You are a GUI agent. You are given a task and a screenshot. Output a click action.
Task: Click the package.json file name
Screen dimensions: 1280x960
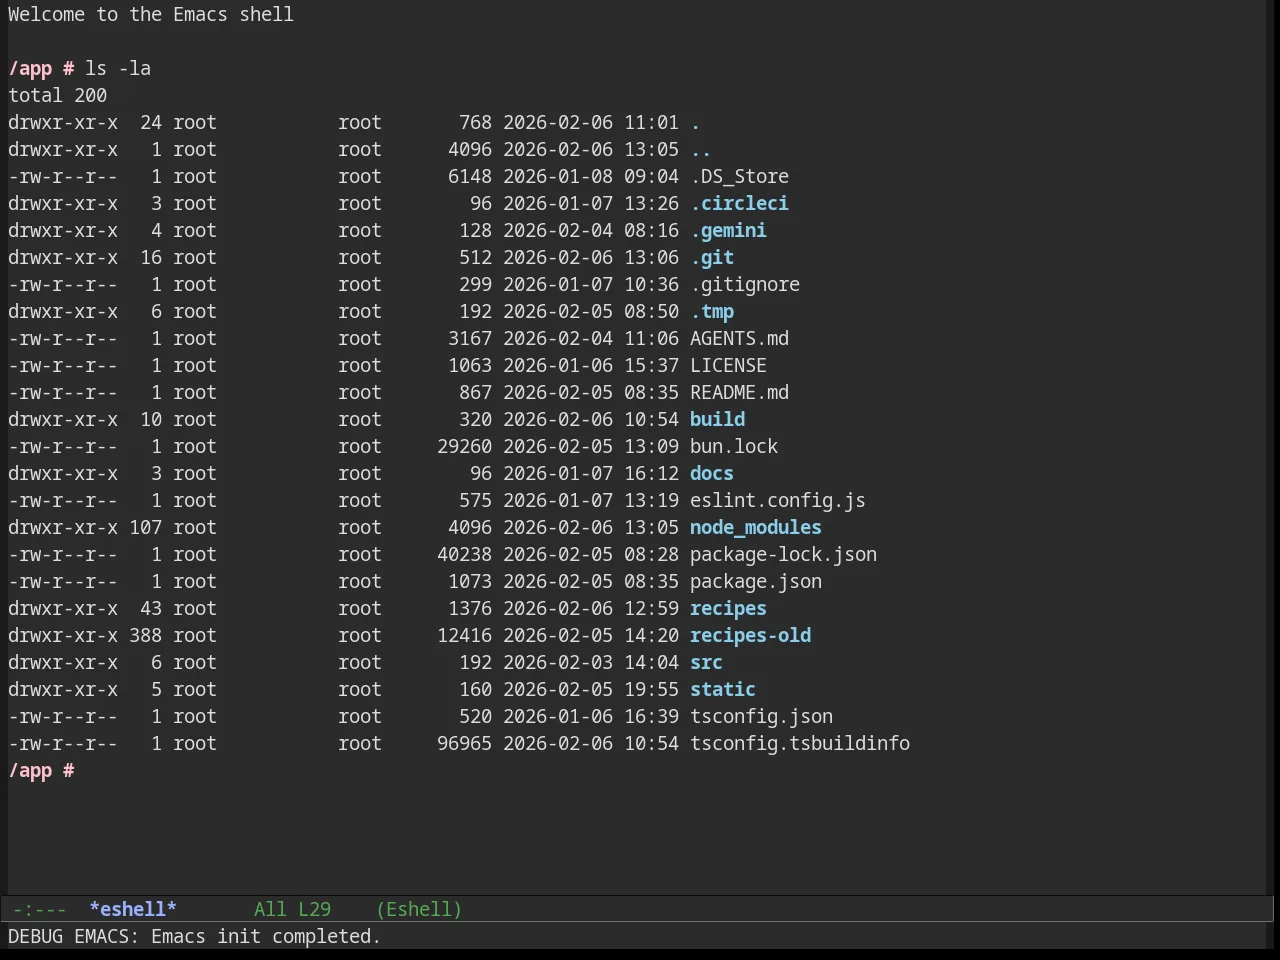tap(756, 581)
